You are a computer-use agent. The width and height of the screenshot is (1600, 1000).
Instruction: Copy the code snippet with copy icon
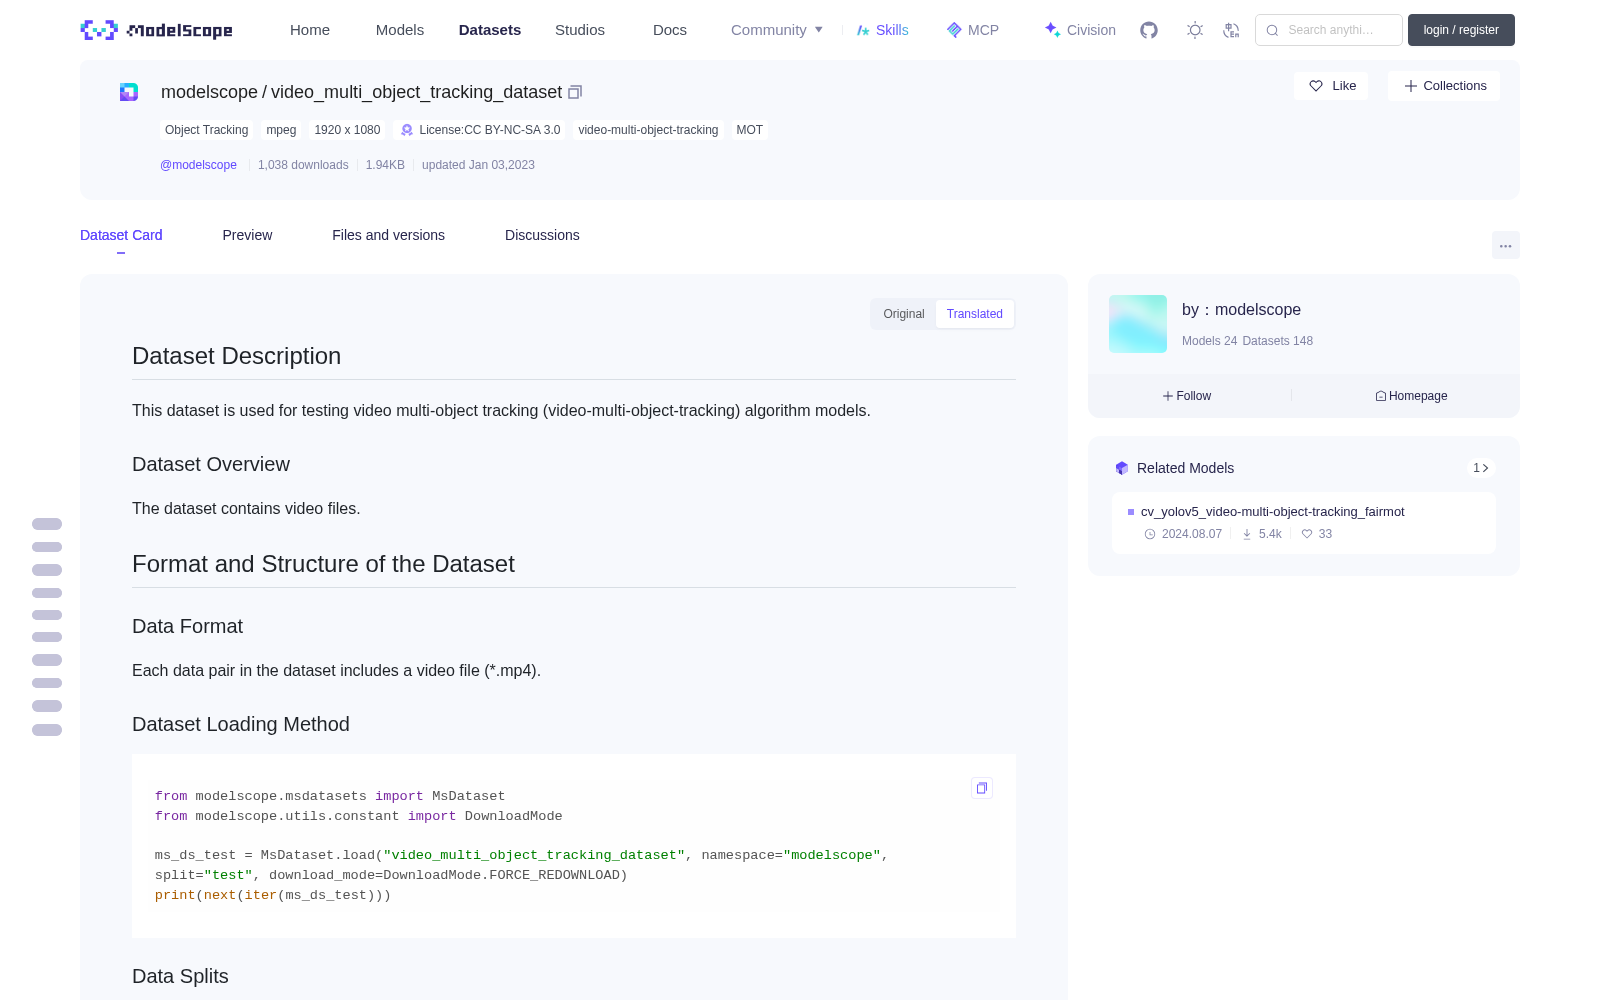[982, 788]
